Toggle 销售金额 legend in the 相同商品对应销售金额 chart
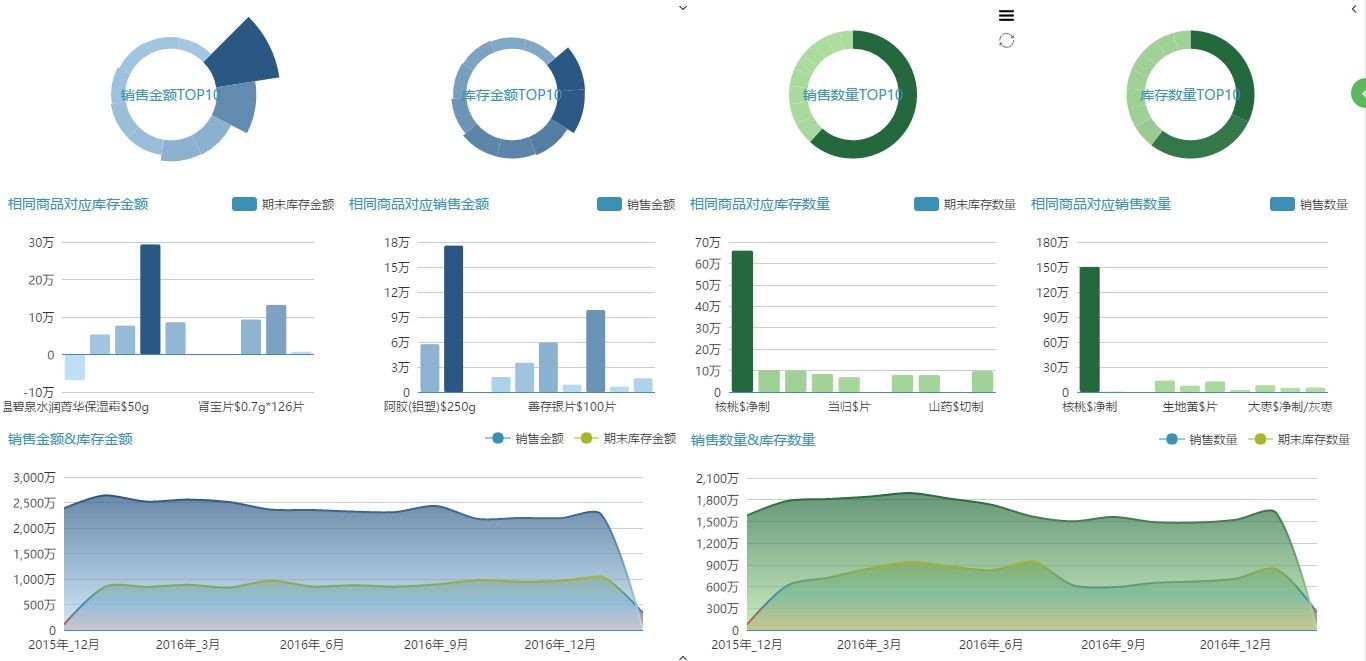The height and width of the screenshot is (661, 1366). pyautogui.click(x=636, y=204)
